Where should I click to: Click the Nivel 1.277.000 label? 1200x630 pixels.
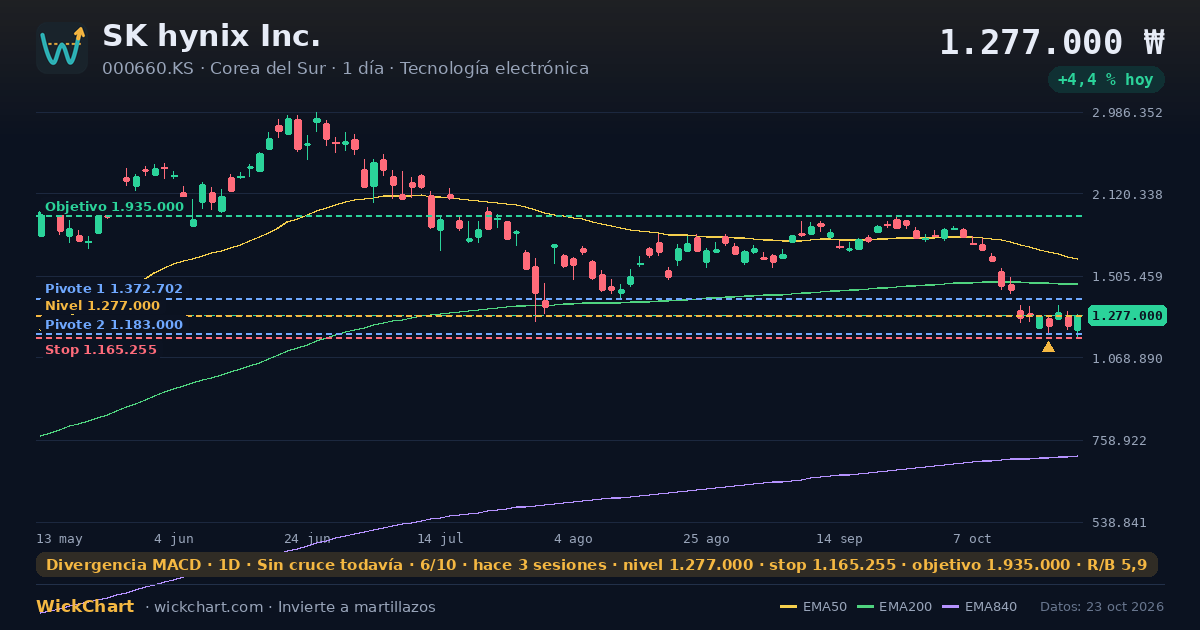(102, 306)
